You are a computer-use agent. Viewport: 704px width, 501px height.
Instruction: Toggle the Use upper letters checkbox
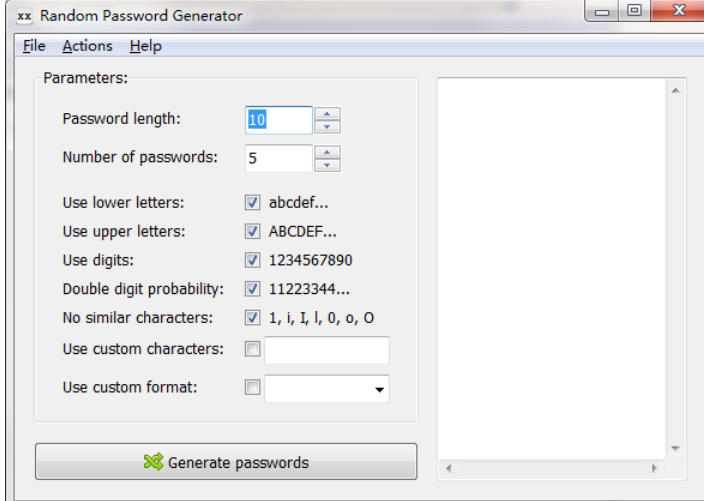(x=253, y=232)
